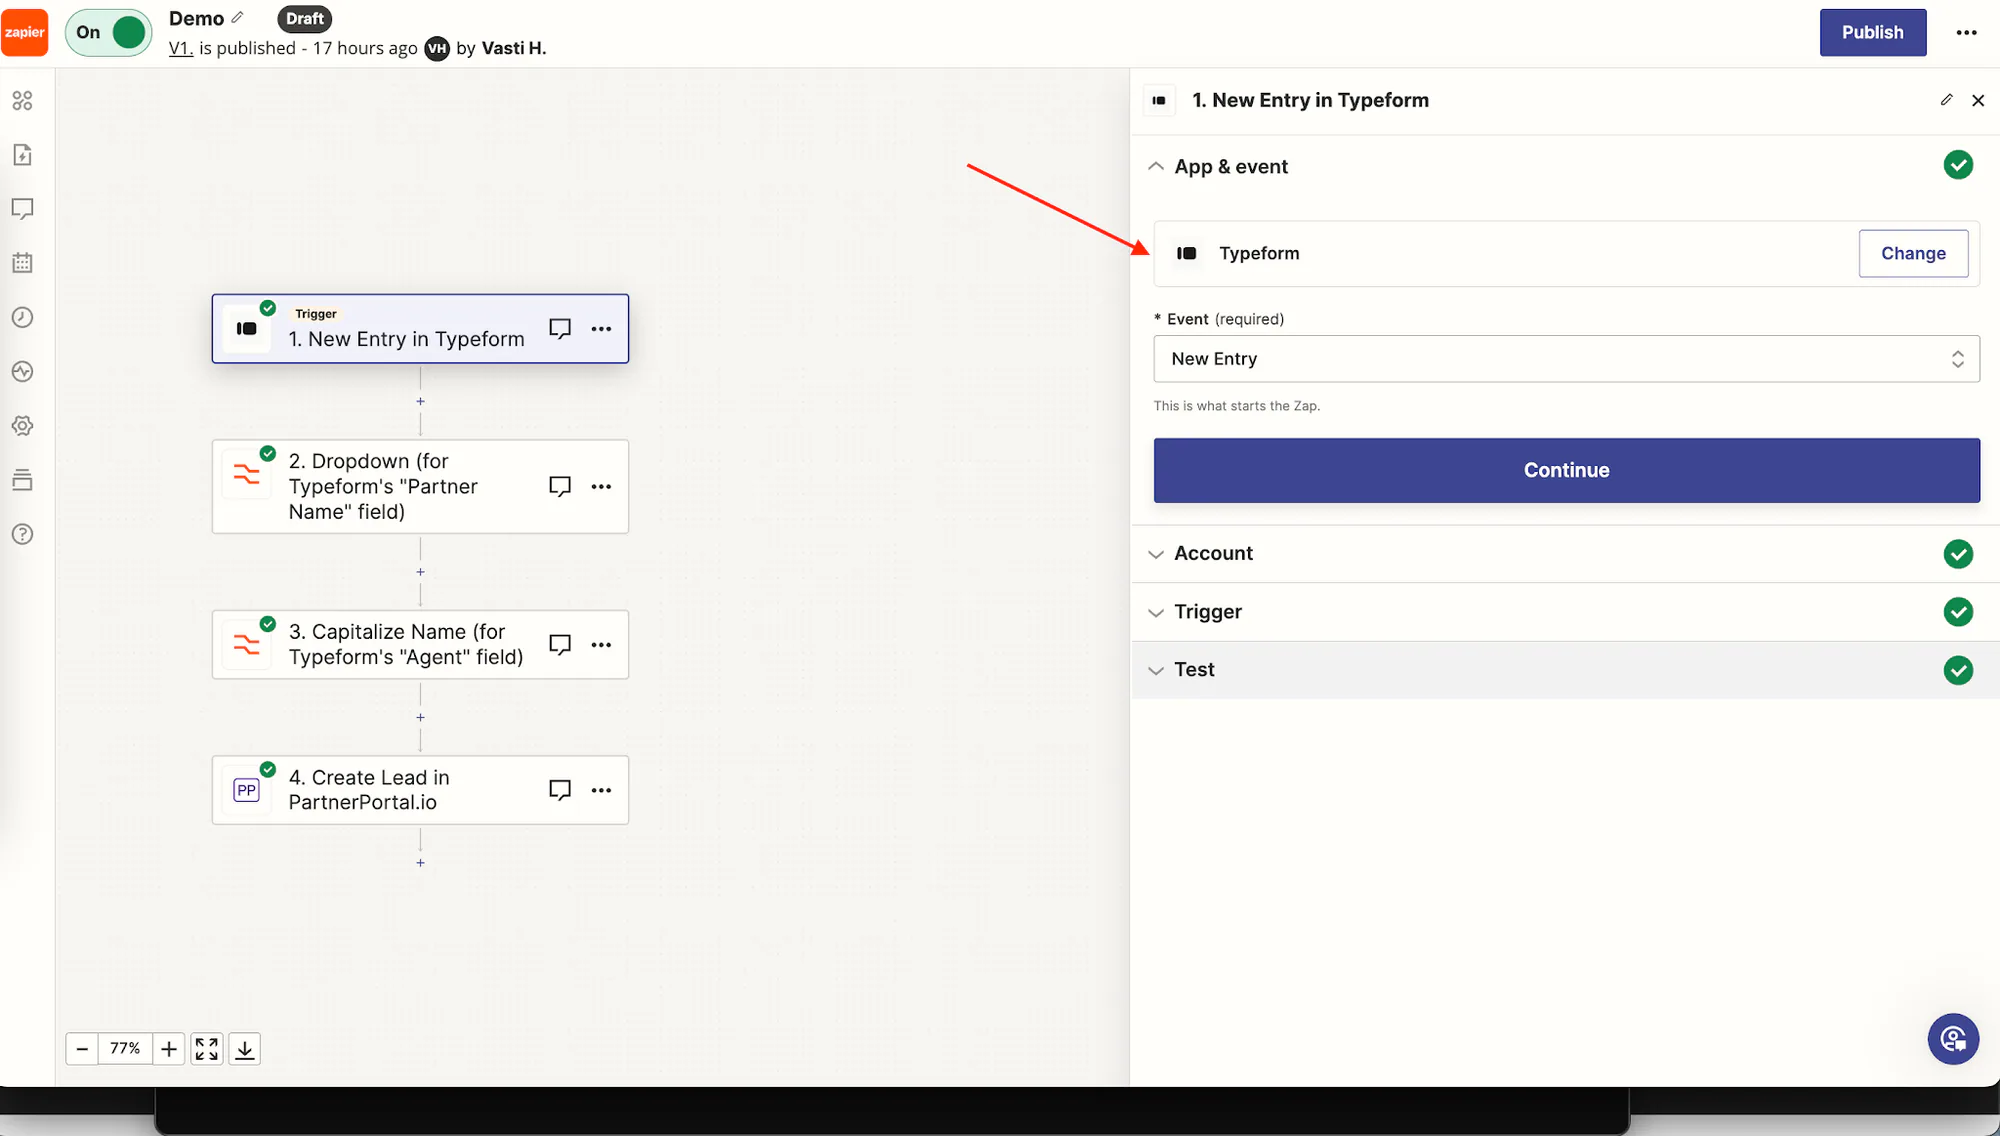Open the settings gear sidebar icon

pyautogui.click(x=22, y=426)
